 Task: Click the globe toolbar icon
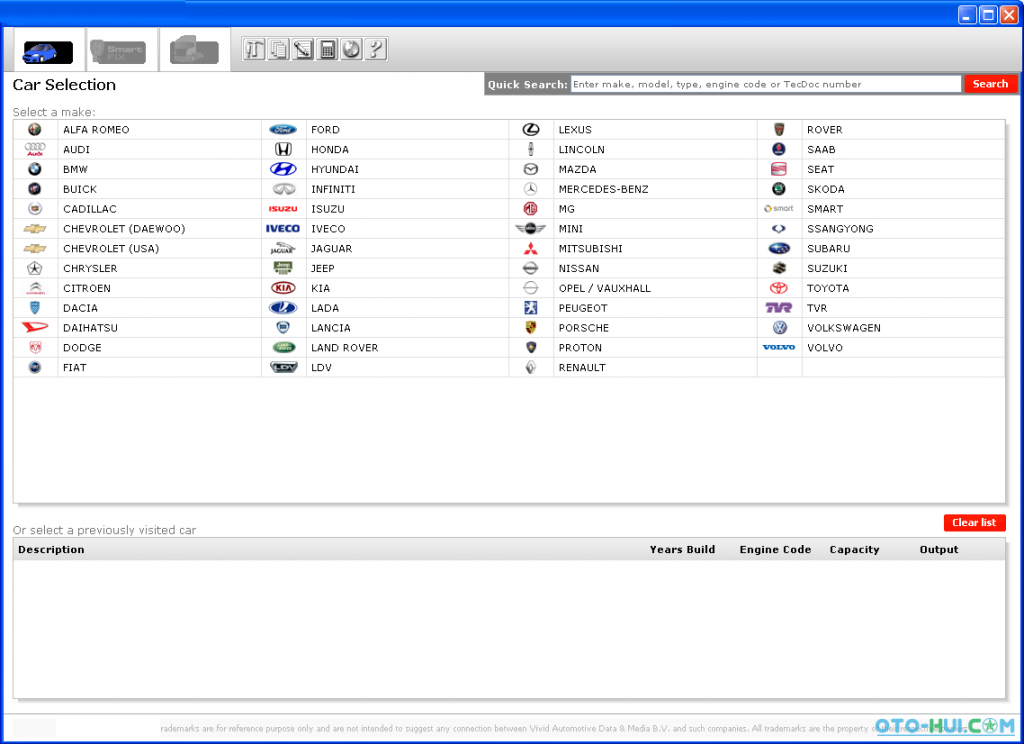pos(351,49)
